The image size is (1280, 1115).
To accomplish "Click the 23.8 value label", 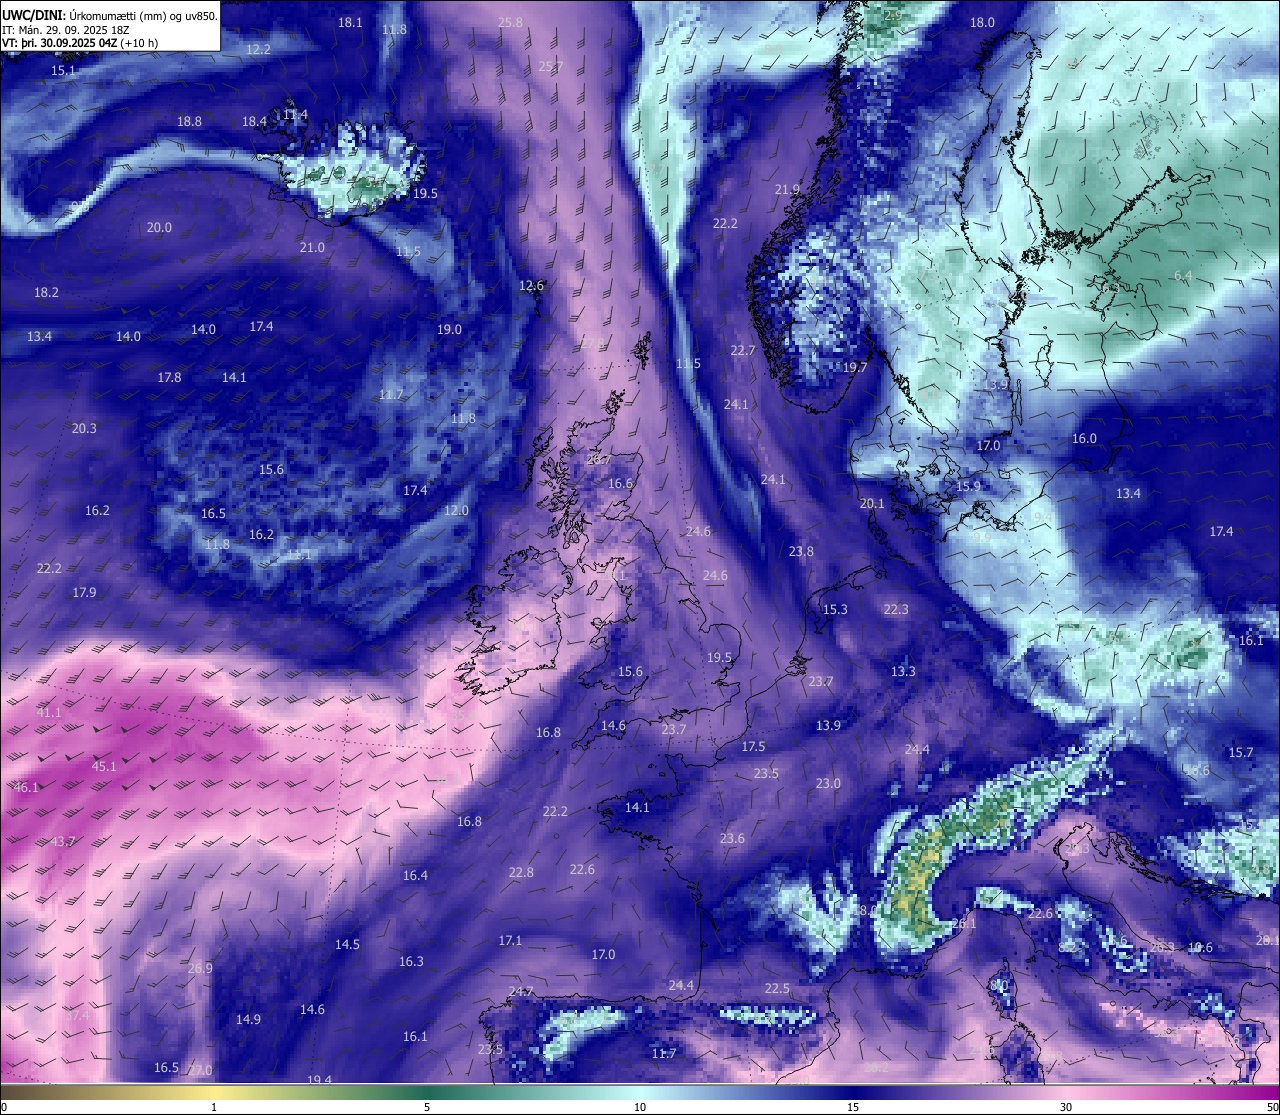I will [x=801, y=551].
